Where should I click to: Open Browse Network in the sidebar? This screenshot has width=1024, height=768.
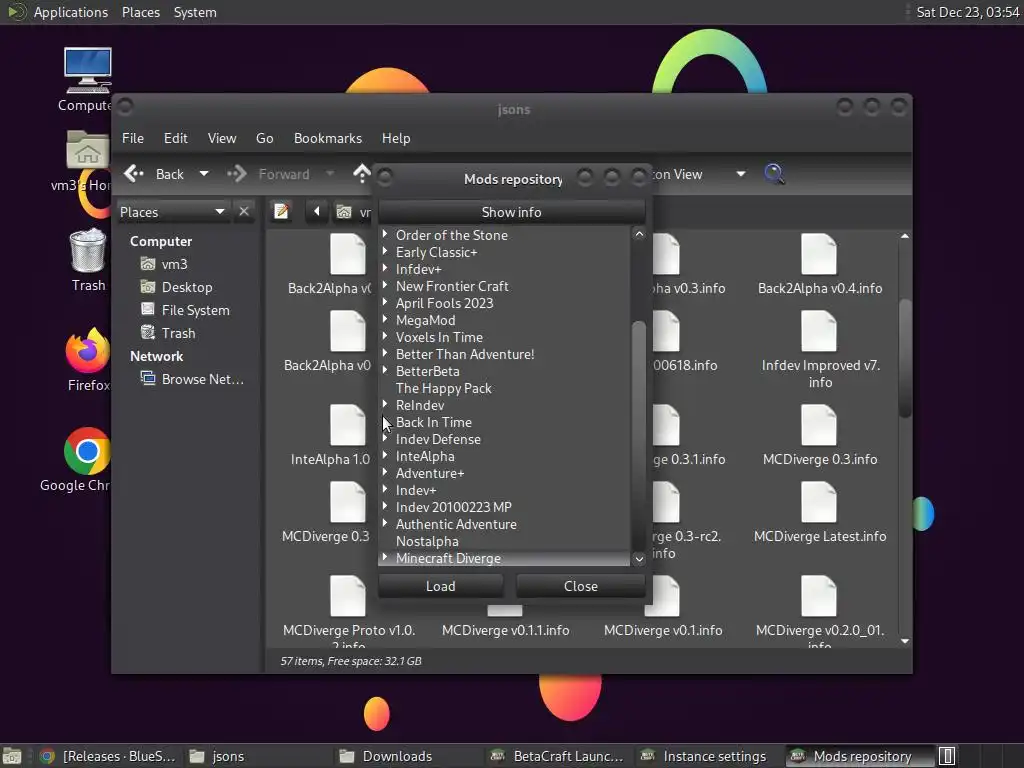tap(202, 379)
